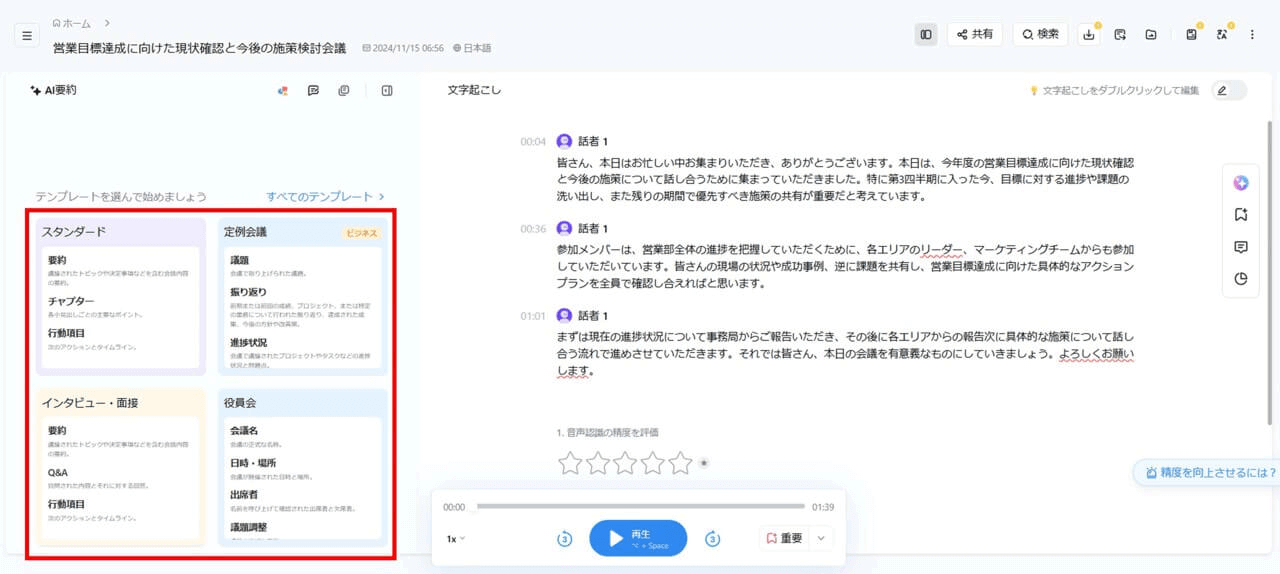
Task: Click the translate icon
Action: tap(1222, 34)
